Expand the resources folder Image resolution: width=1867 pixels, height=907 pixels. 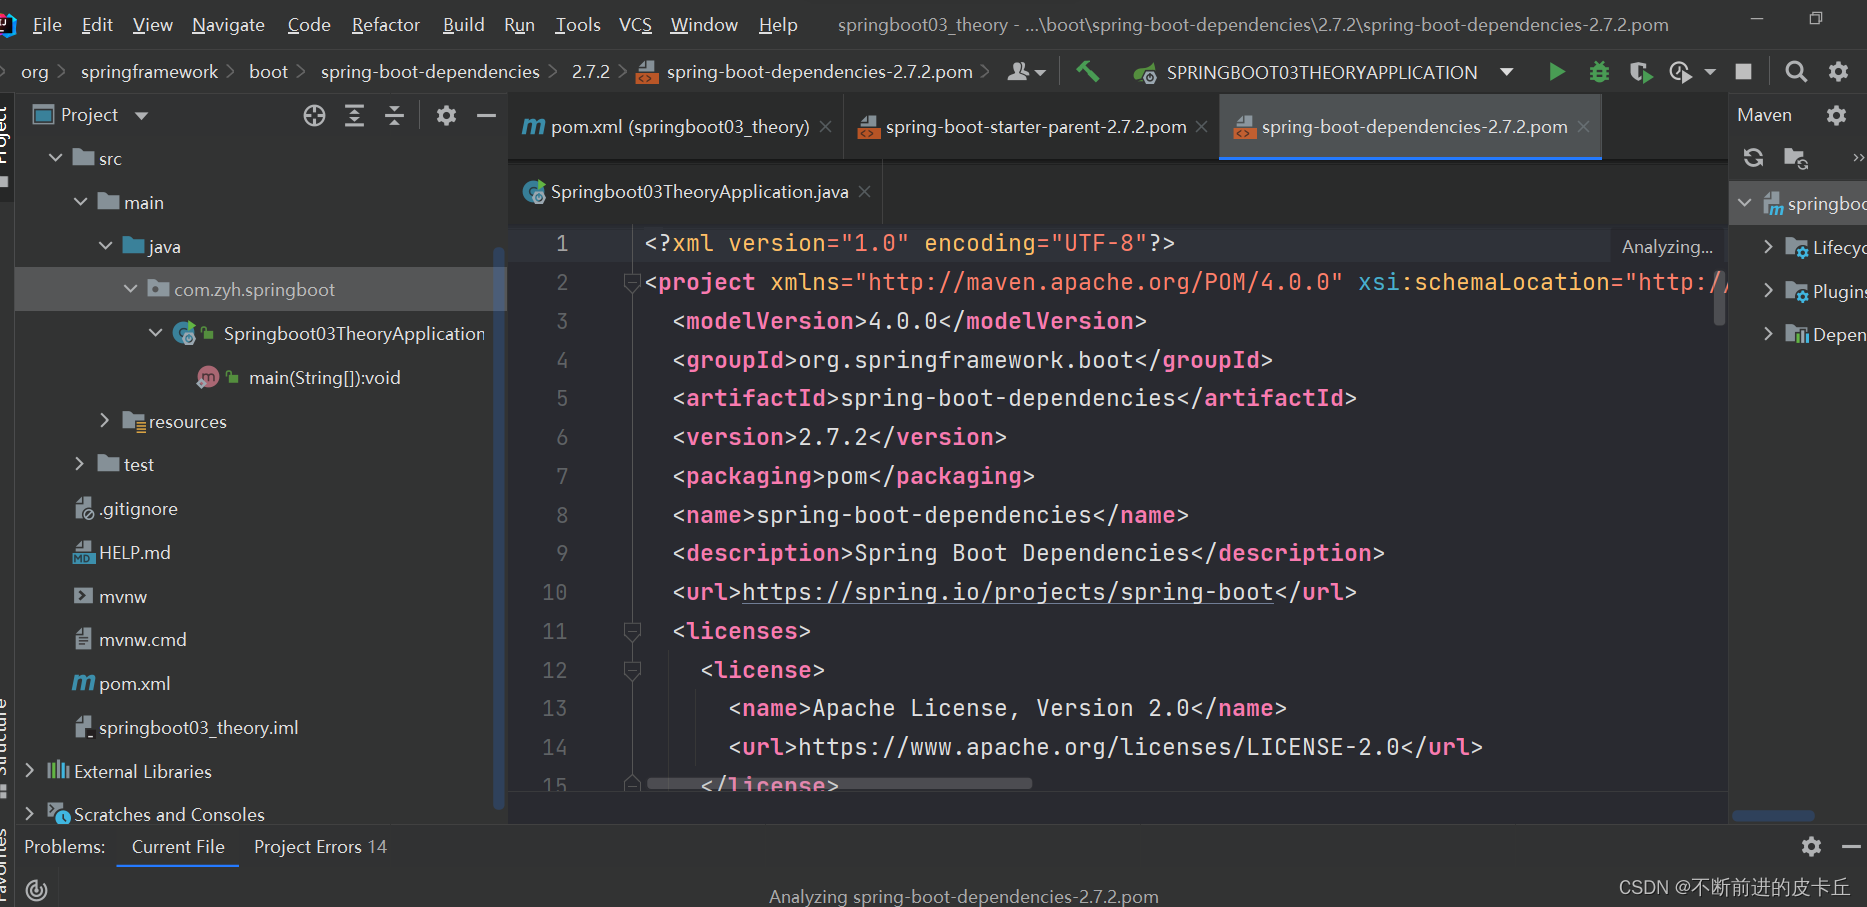tap(105, 421)
